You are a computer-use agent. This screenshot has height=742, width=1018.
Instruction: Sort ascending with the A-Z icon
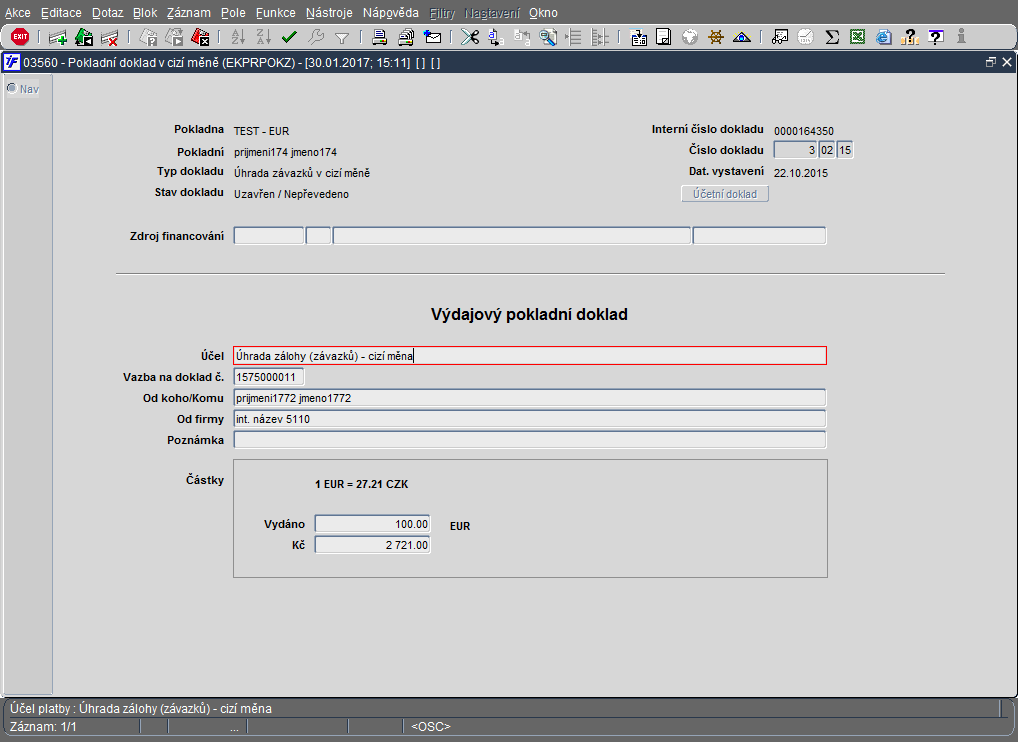point(238,38)
